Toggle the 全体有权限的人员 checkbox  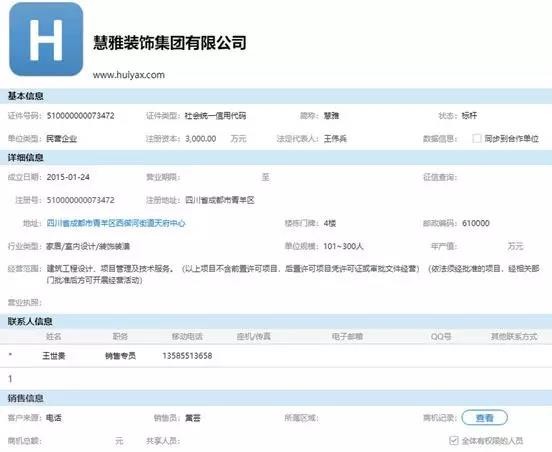pos(454,440)
